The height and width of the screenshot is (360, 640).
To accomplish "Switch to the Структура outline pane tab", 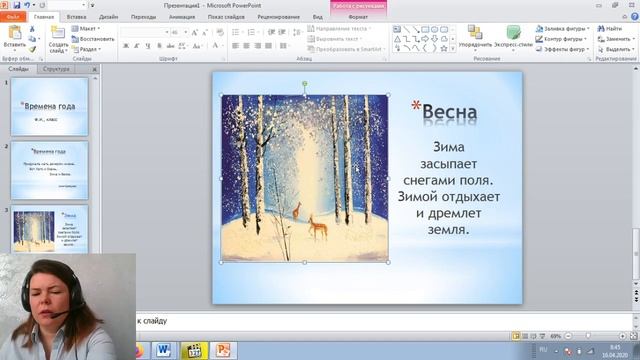I will [x=56, y=69].
